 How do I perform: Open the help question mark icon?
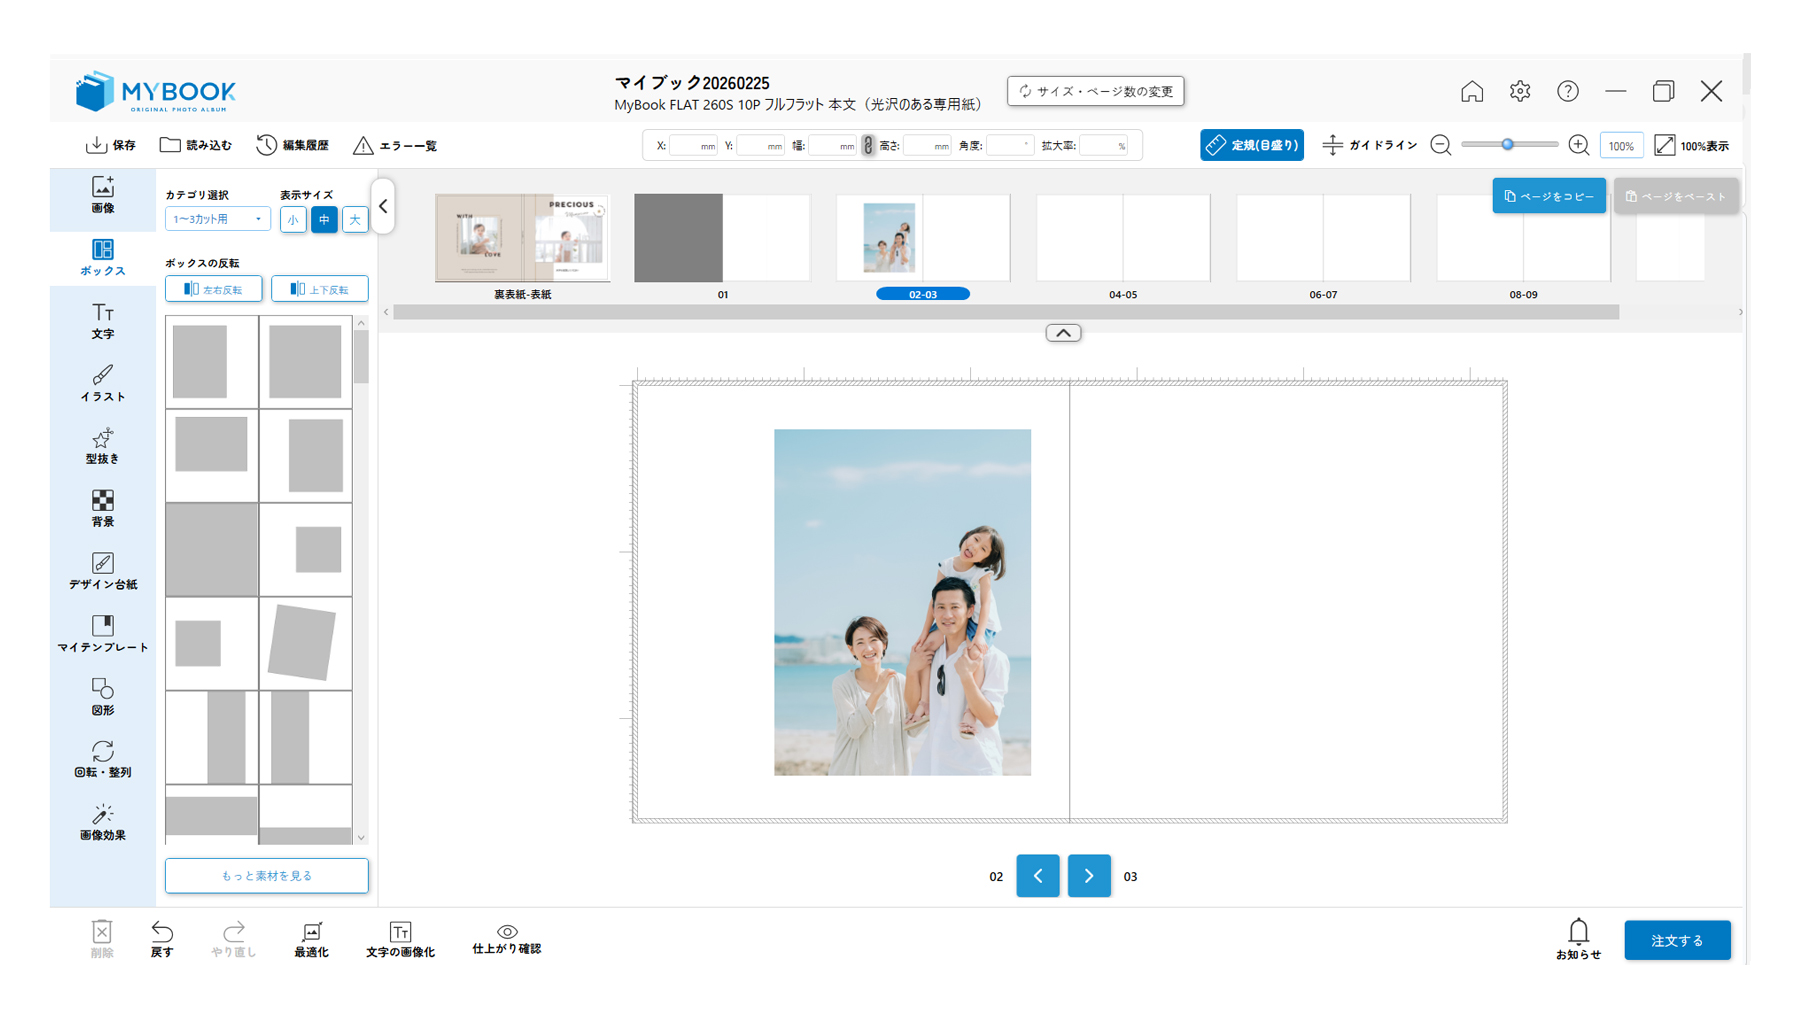point(1568,91)
